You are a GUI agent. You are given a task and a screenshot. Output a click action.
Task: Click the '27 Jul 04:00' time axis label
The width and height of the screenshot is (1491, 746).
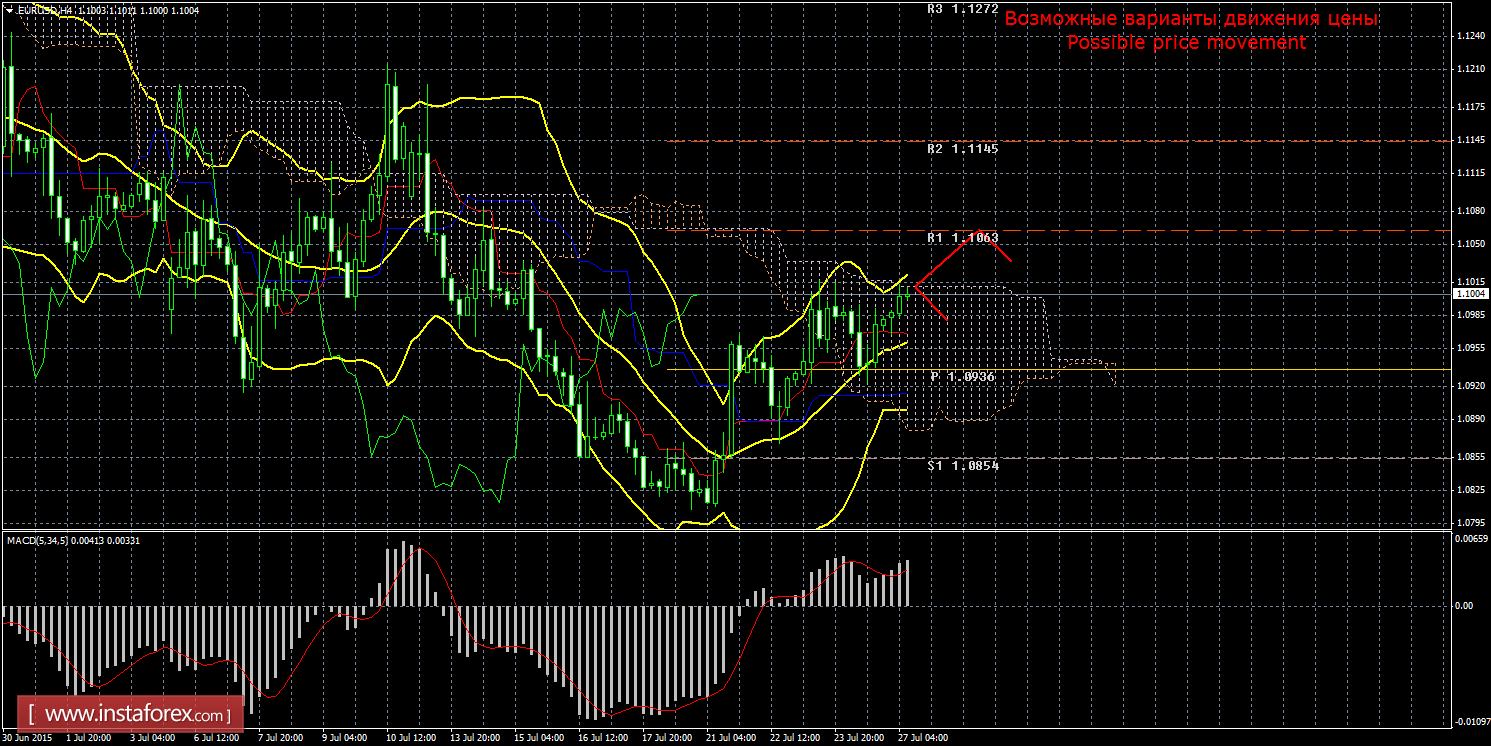click(x=922, y=738)
